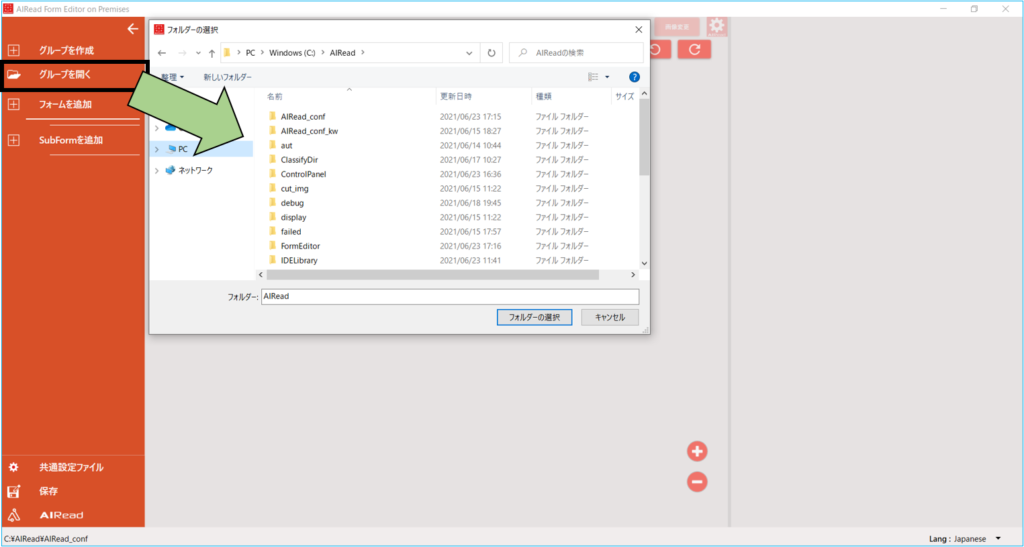Click 新しいフォルダー in the toolbar
The width and height of the screenshot is (1024, 547).
pyautogui.click(x=227, y=77)
